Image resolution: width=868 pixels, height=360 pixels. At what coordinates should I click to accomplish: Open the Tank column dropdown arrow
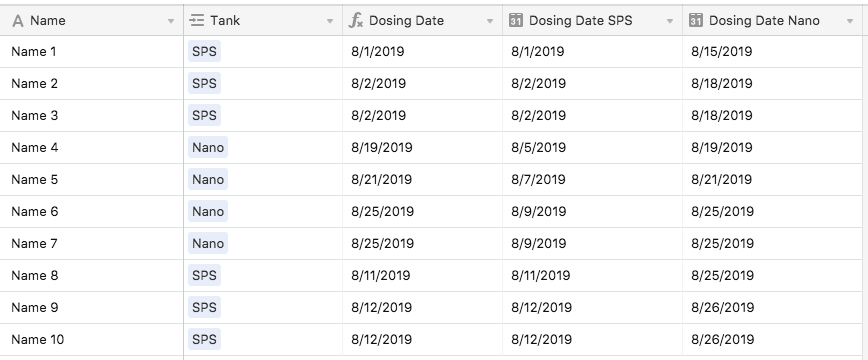pos(330,22)
